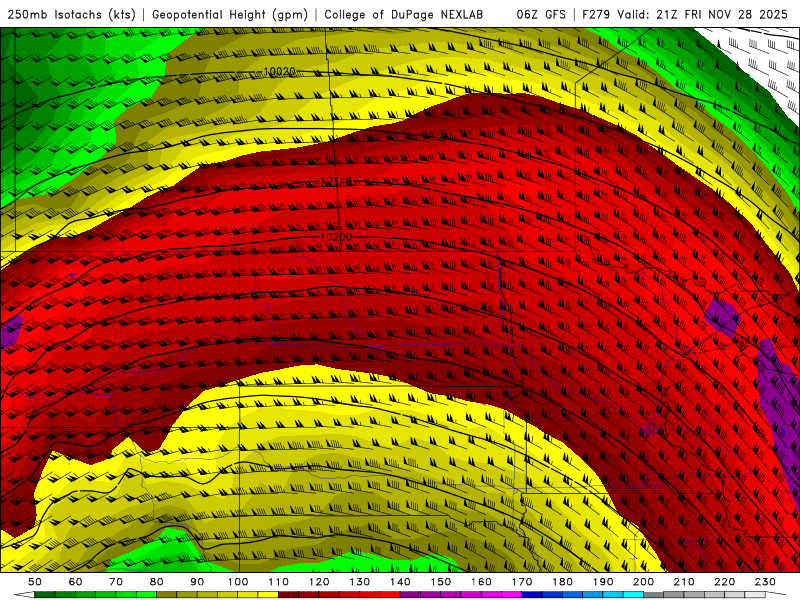Click the 200 value on color scale
The width and height of the screenshot is (800, 600).
(643, 582)
